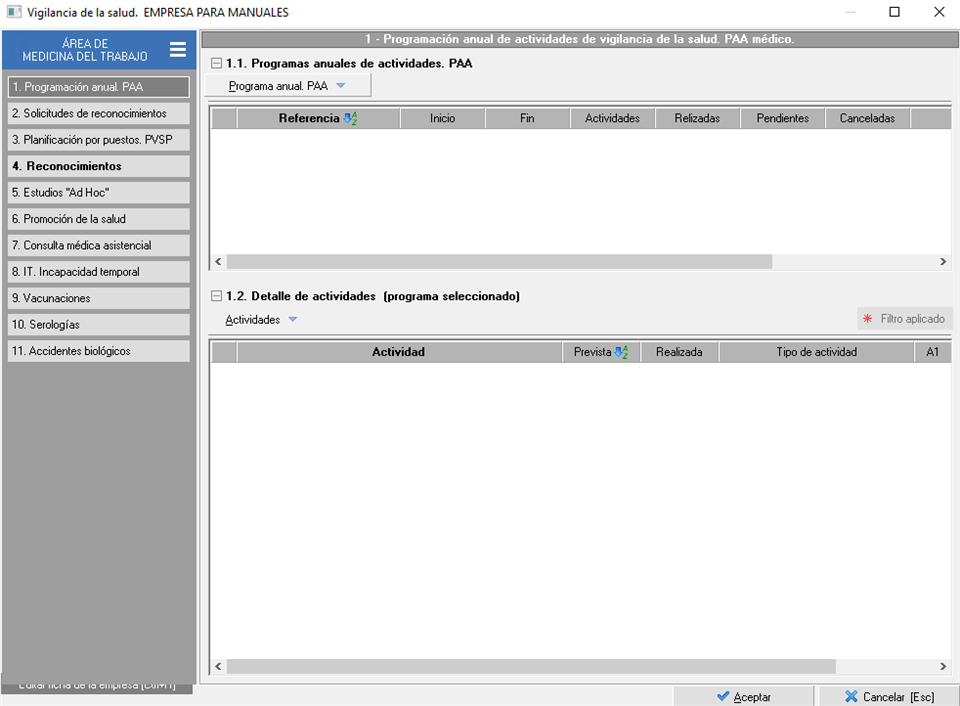Image resolution: width=960 pixels, height=706 pixels.
Task: Open the Actividades dropdown menu
Action: [x=261, y=320]
